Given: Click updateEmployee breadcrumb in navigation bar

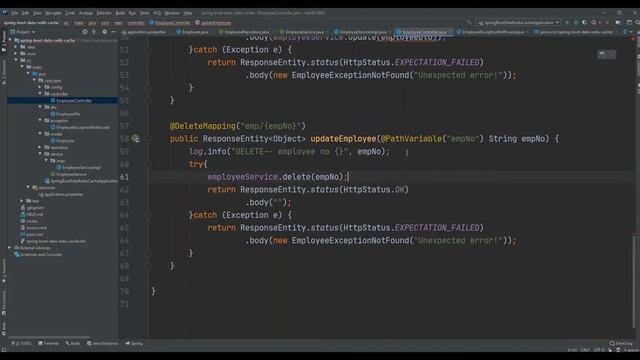Looking at the screenshot, I should 213,23.
